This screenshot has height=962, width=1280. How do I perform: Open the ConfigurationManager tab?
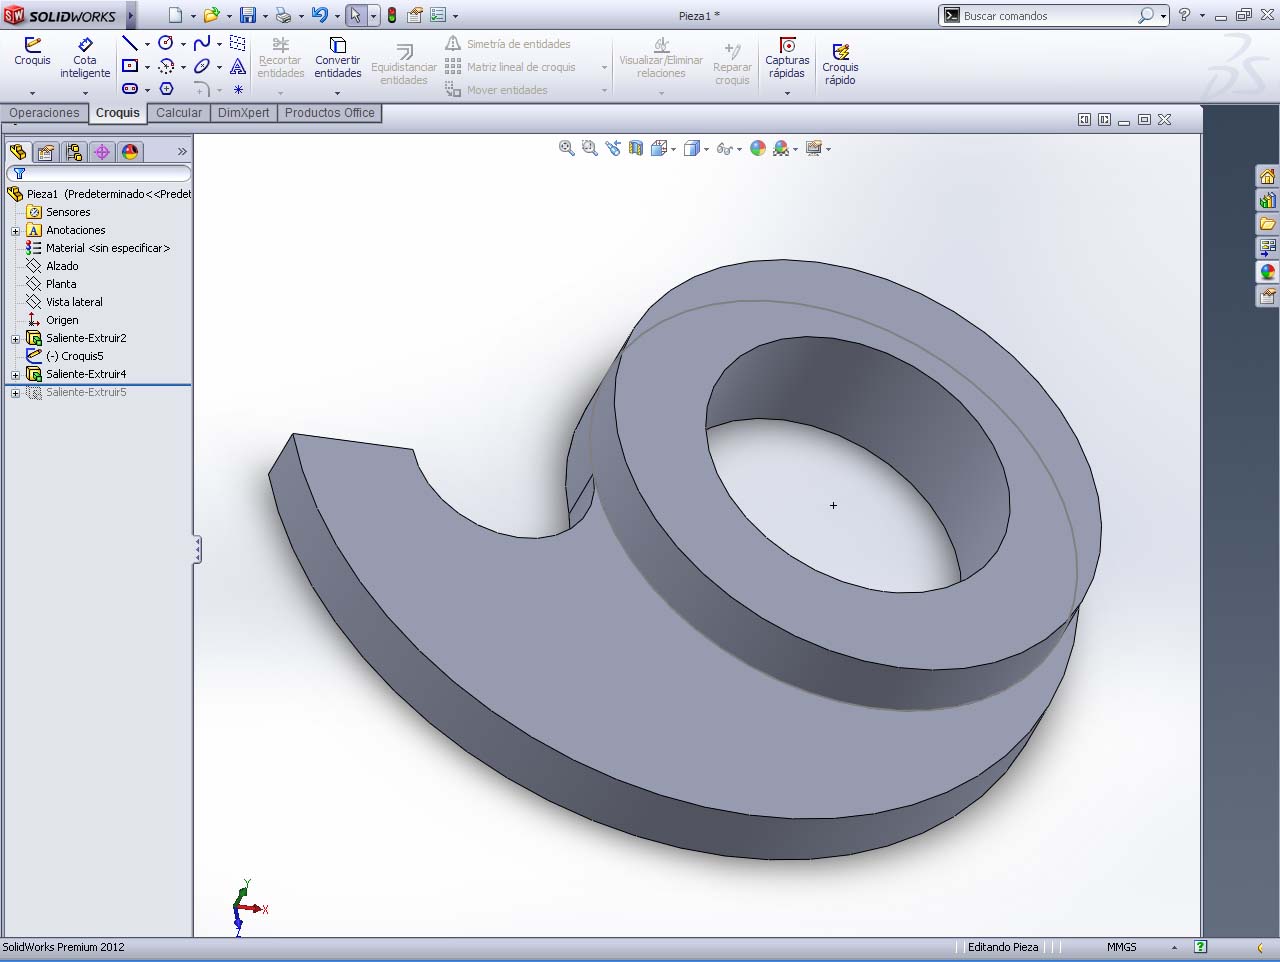(74, 152)
